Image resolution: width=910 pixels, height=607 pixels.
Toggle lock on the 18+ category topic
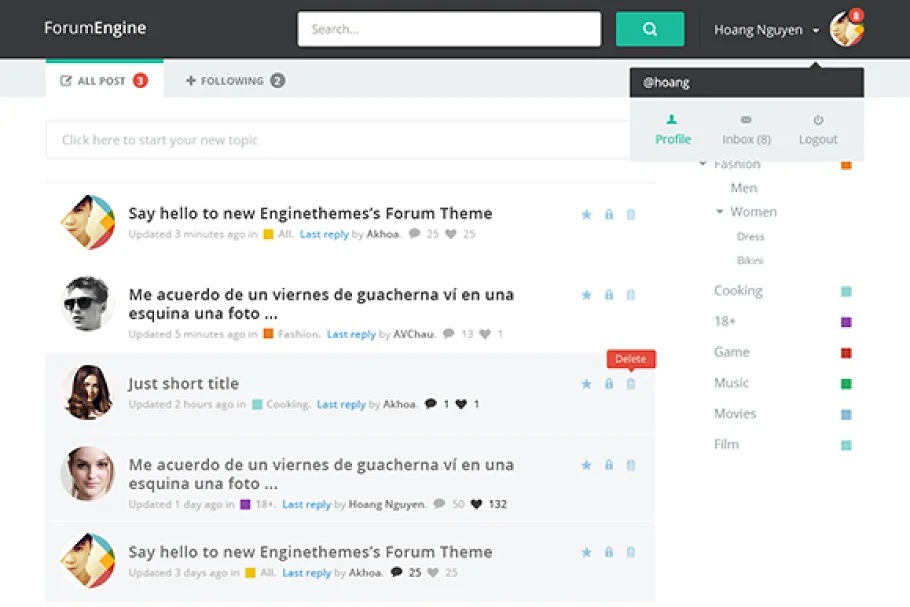(x=609, y=465)
